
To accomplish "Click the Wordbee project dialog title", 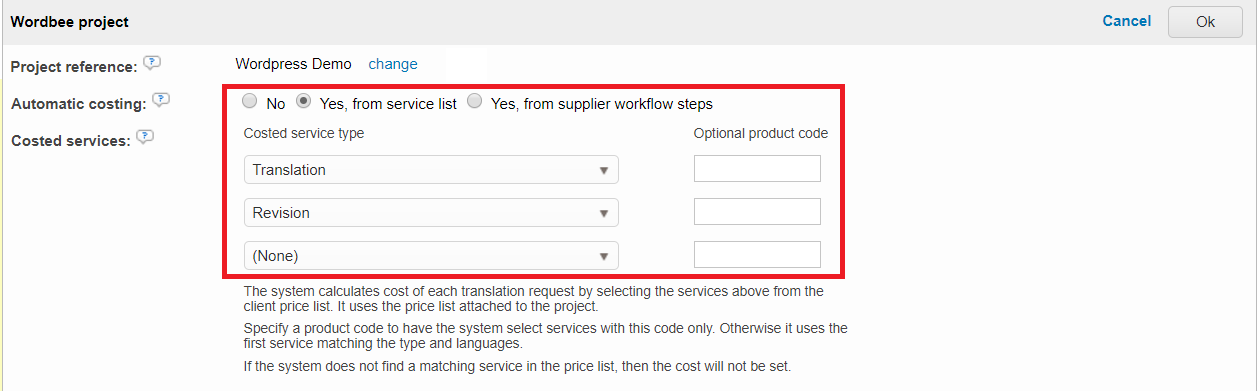I will click(69, 21).
